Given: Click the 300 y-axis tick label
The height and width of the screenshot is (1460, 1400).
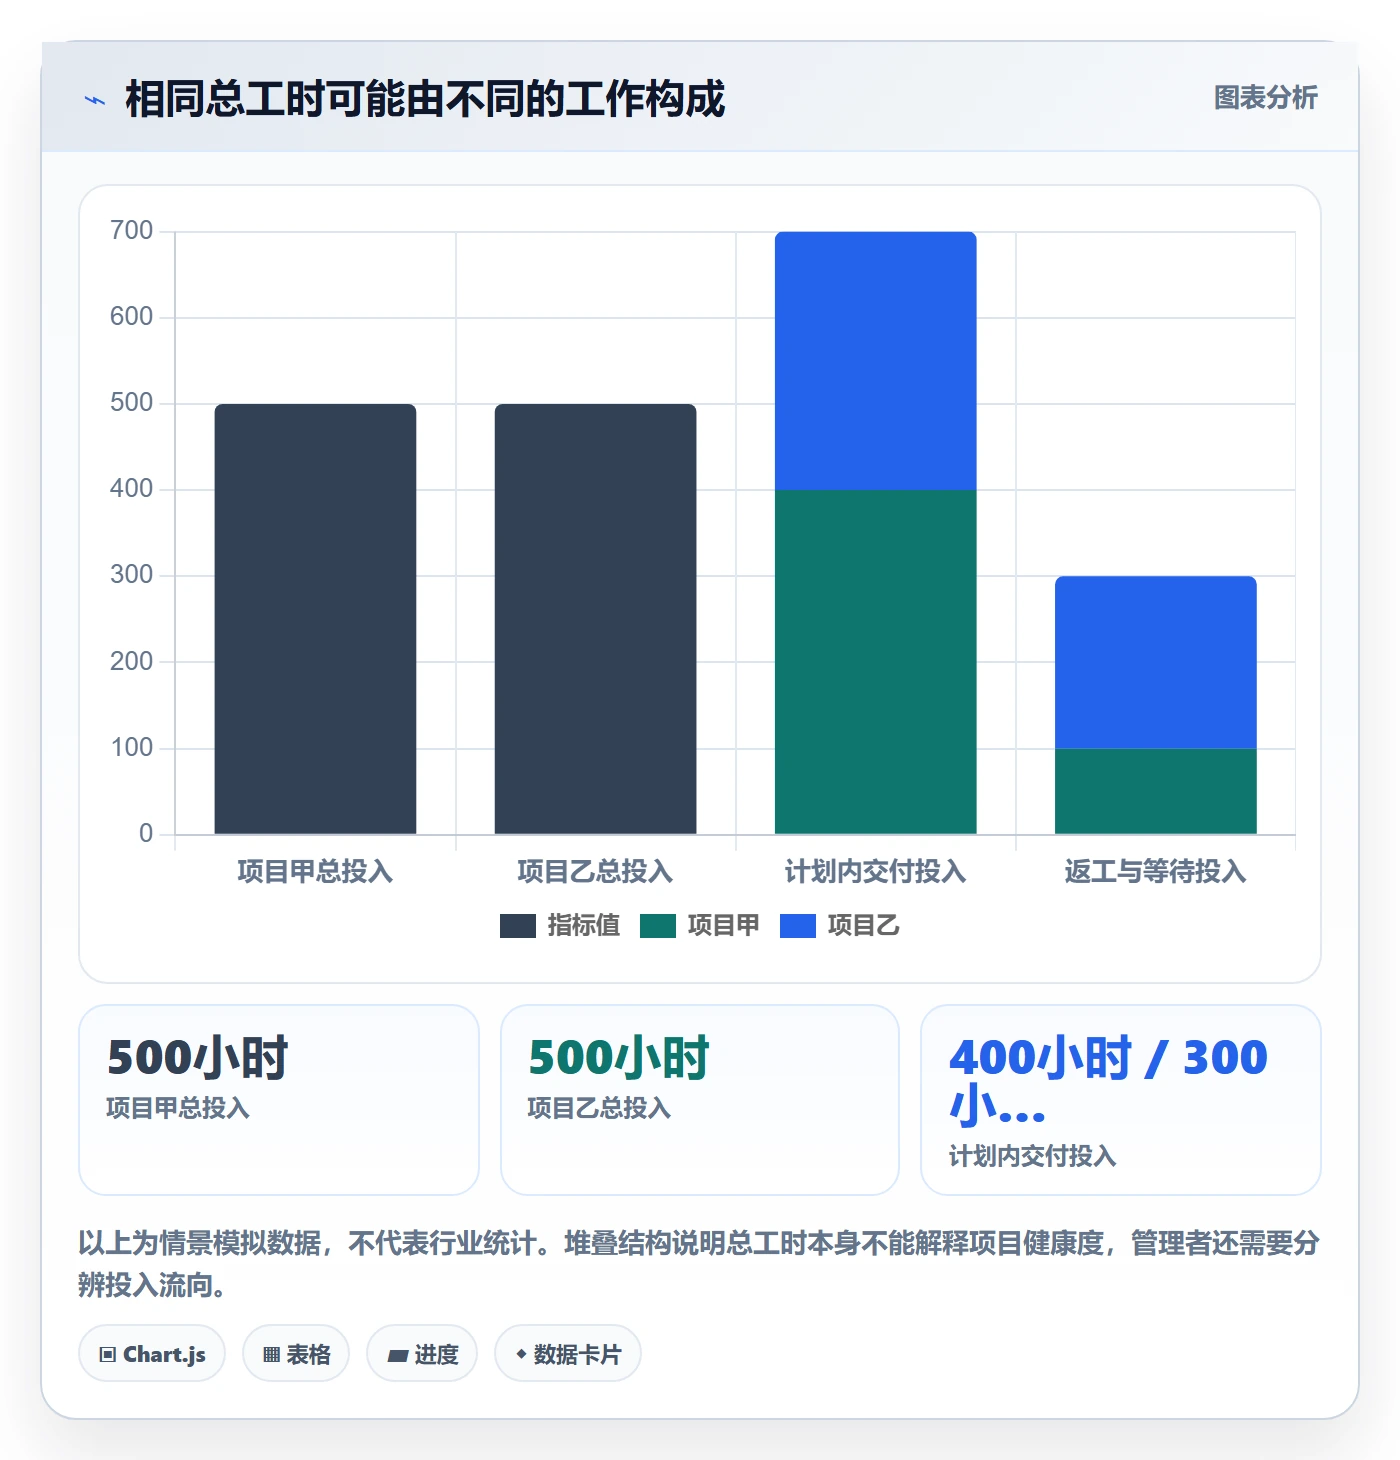Looking at the screenshot, I should [131, 575].
